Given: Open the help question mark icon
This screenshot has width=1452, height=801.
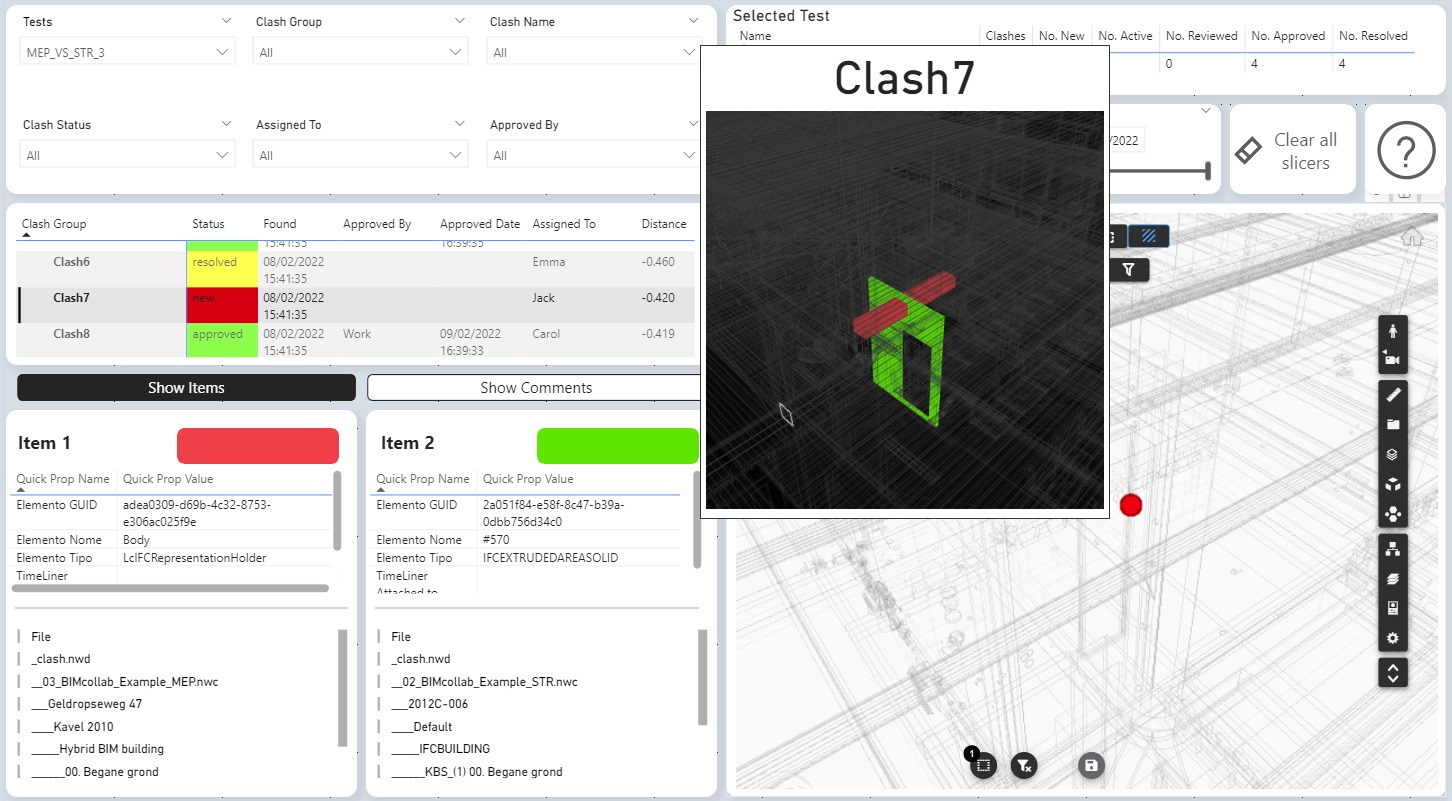Looking at the screenshot, I should 1405,151.
